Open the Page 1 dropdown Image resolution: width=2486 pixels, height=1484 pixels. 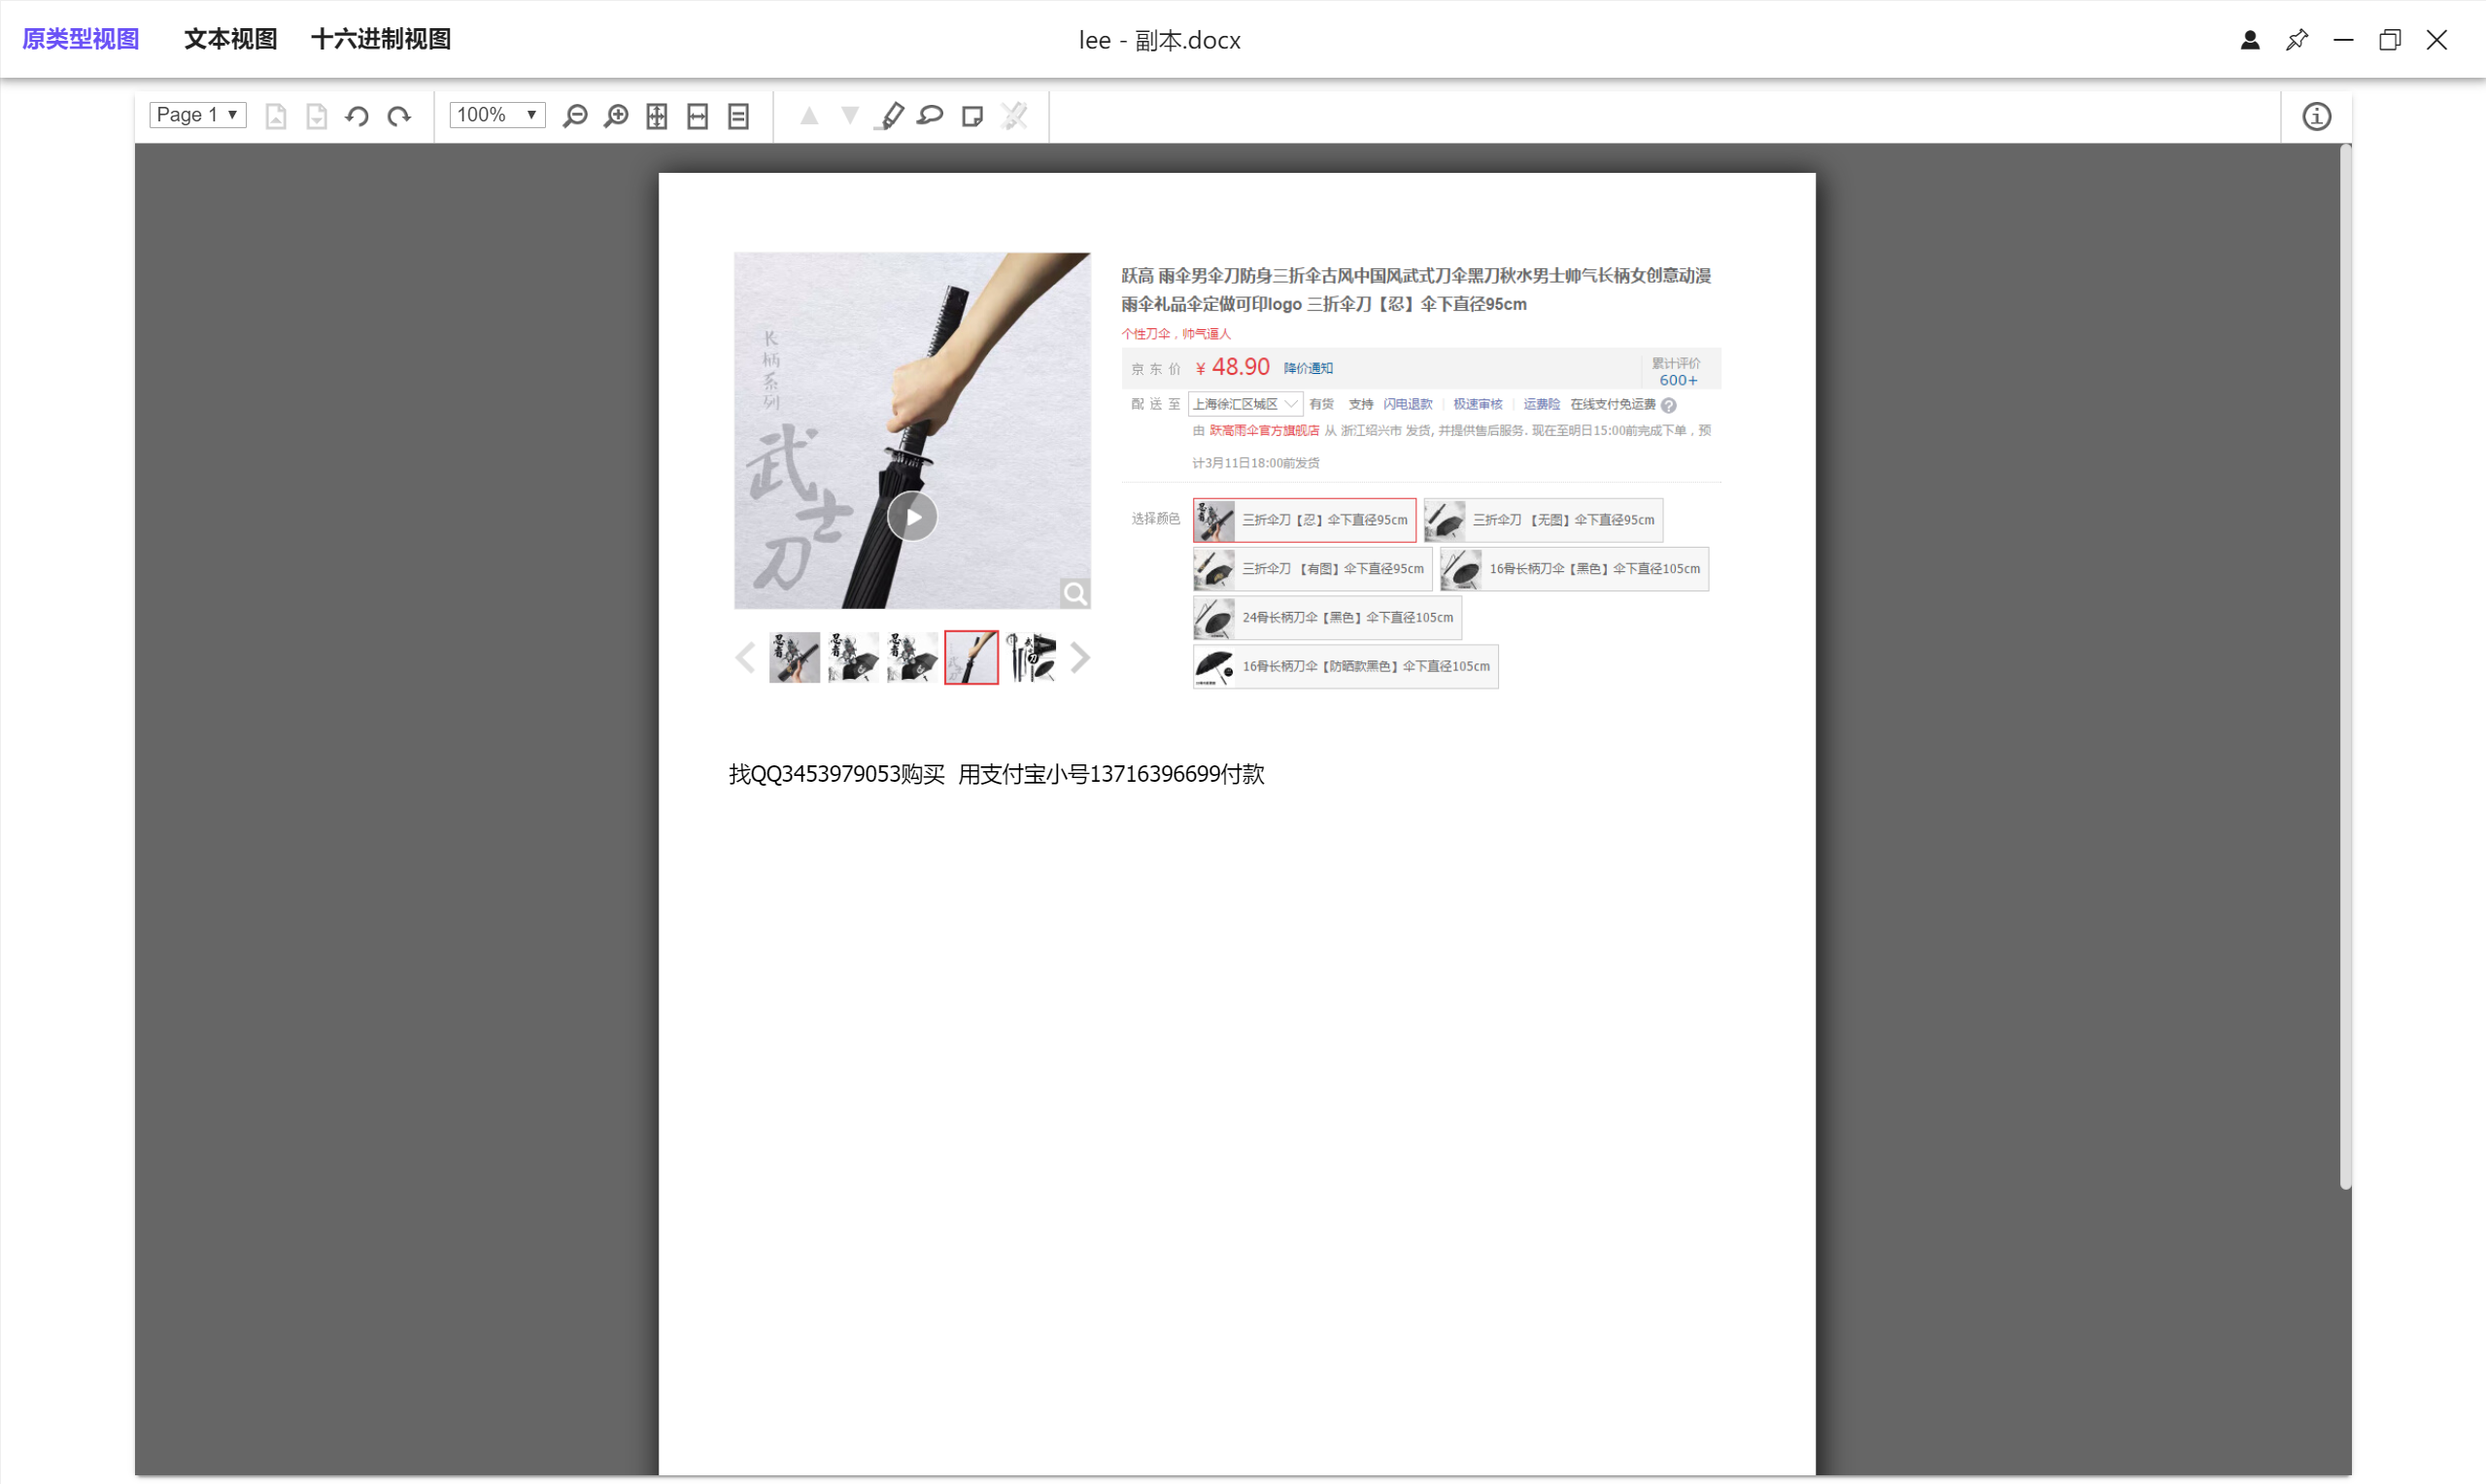click(198, 115)
